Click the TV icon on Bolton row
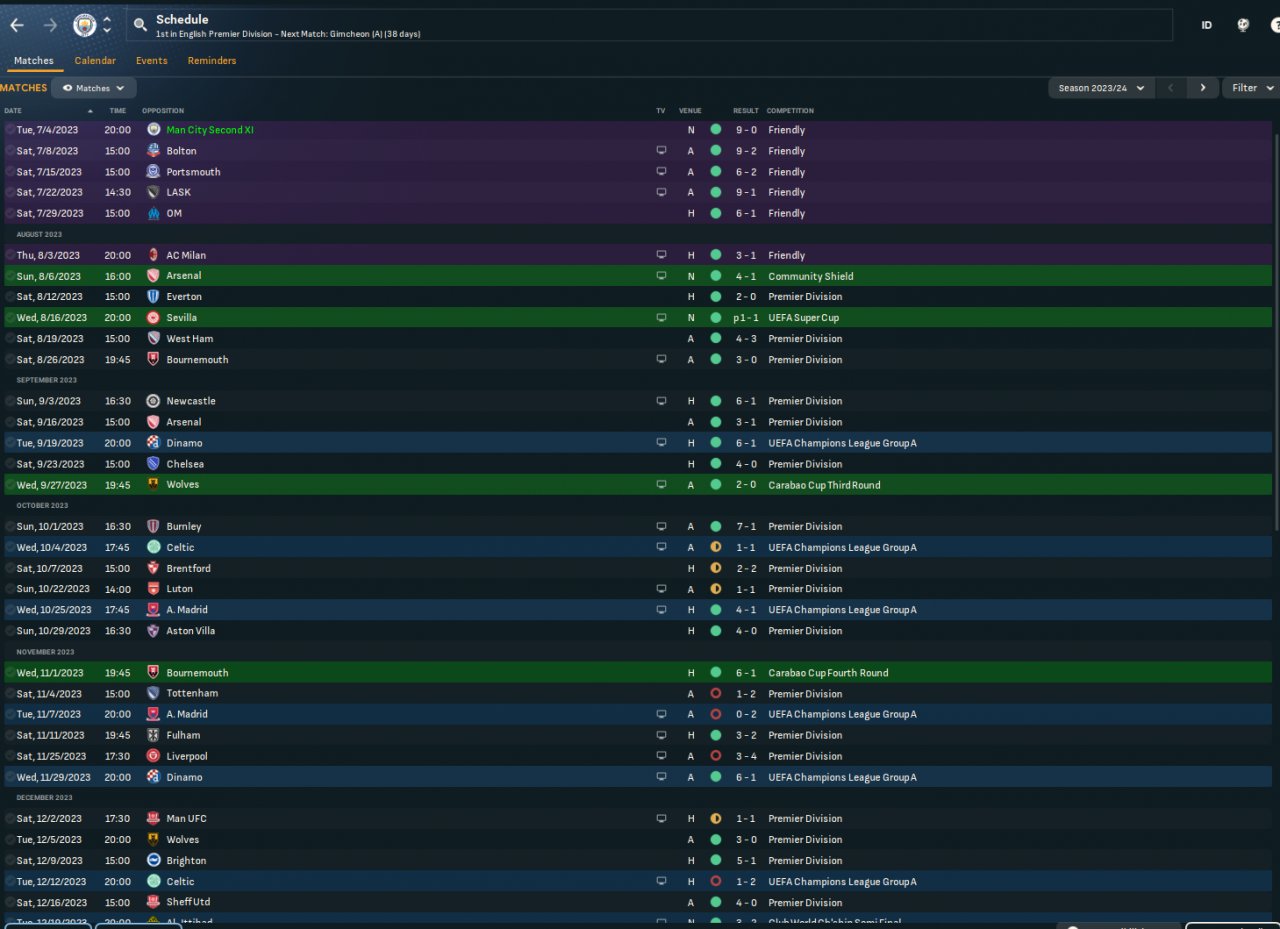The height and width of the screenshot is (929, 1280). (660, 151)
